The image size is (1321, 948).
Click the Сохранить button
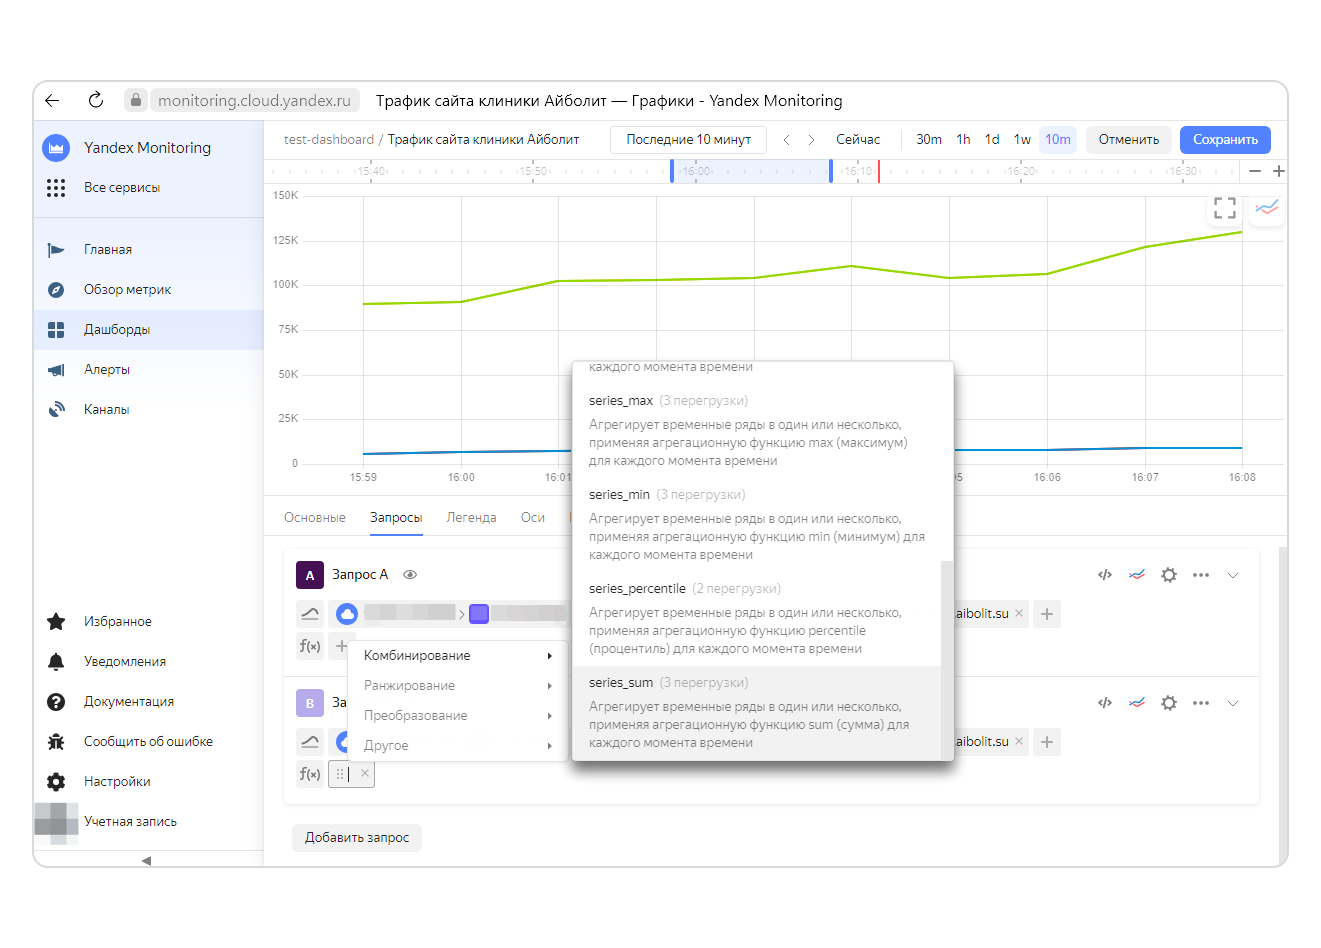coord(1225,140)
